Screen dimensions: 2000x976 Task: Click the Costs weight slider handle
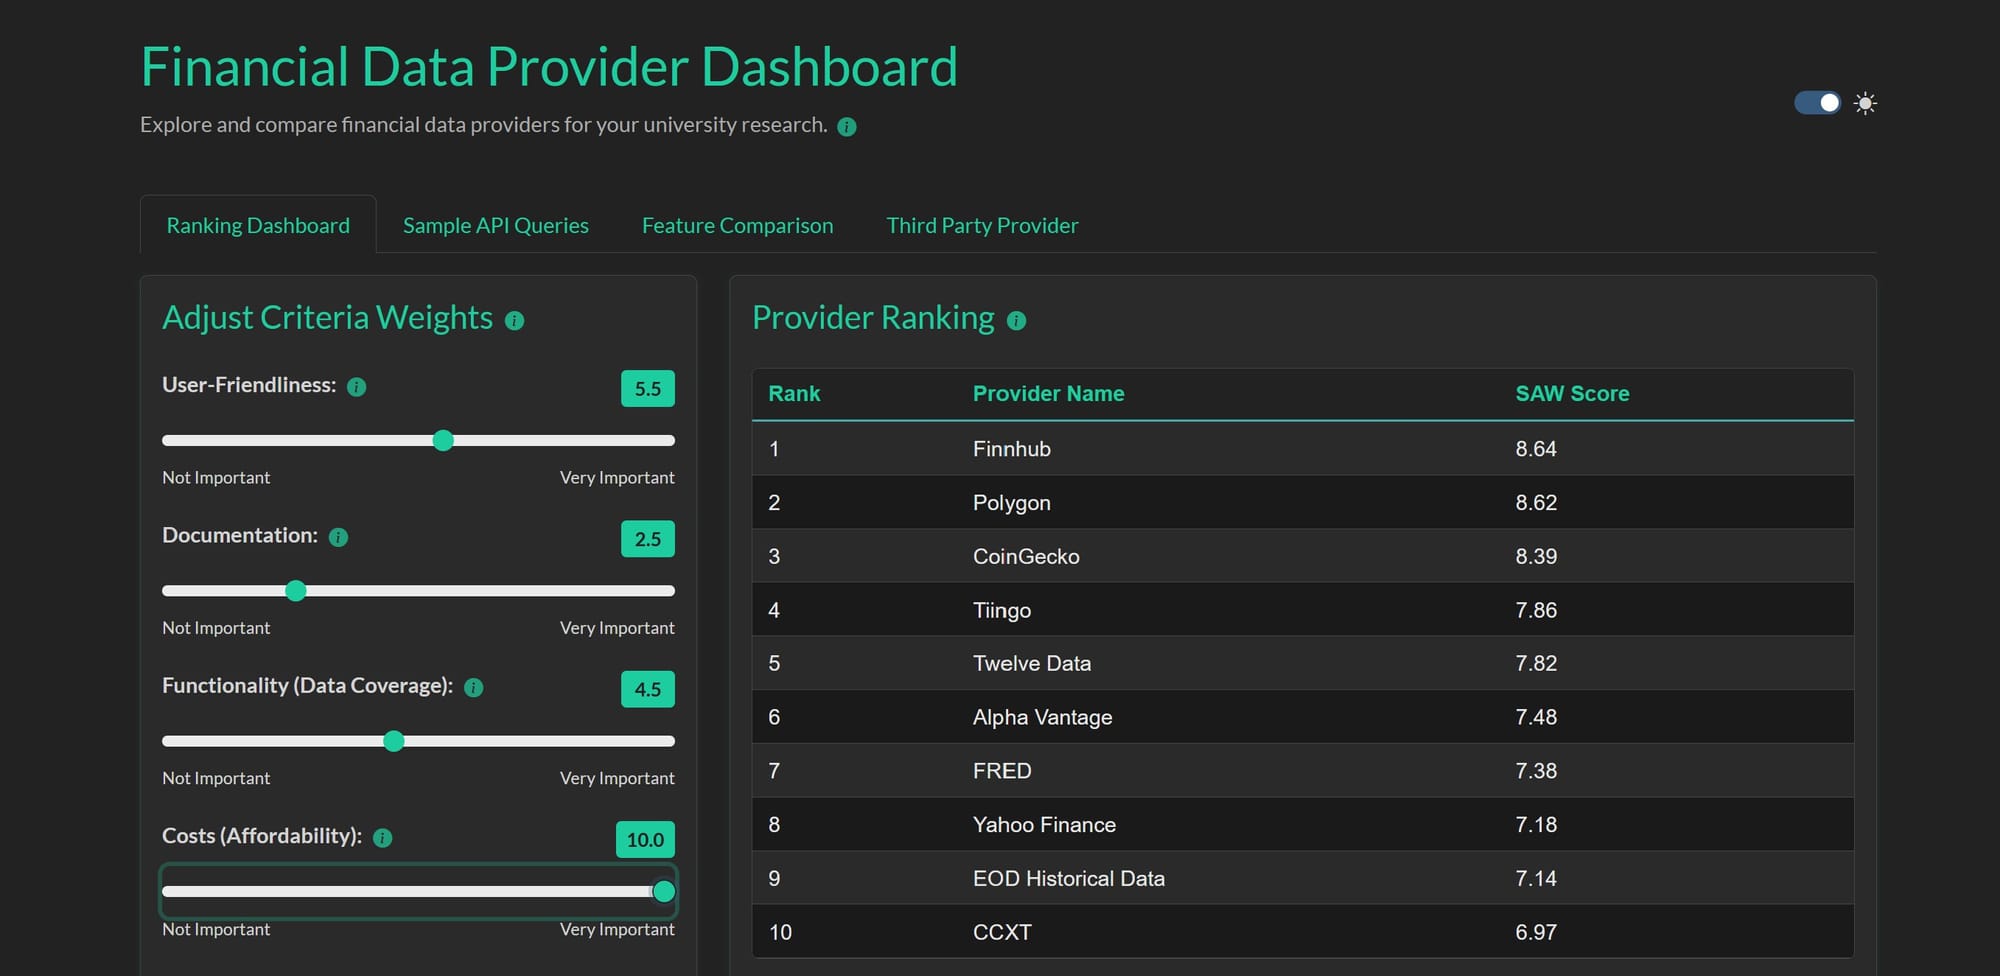pos(664,891)
